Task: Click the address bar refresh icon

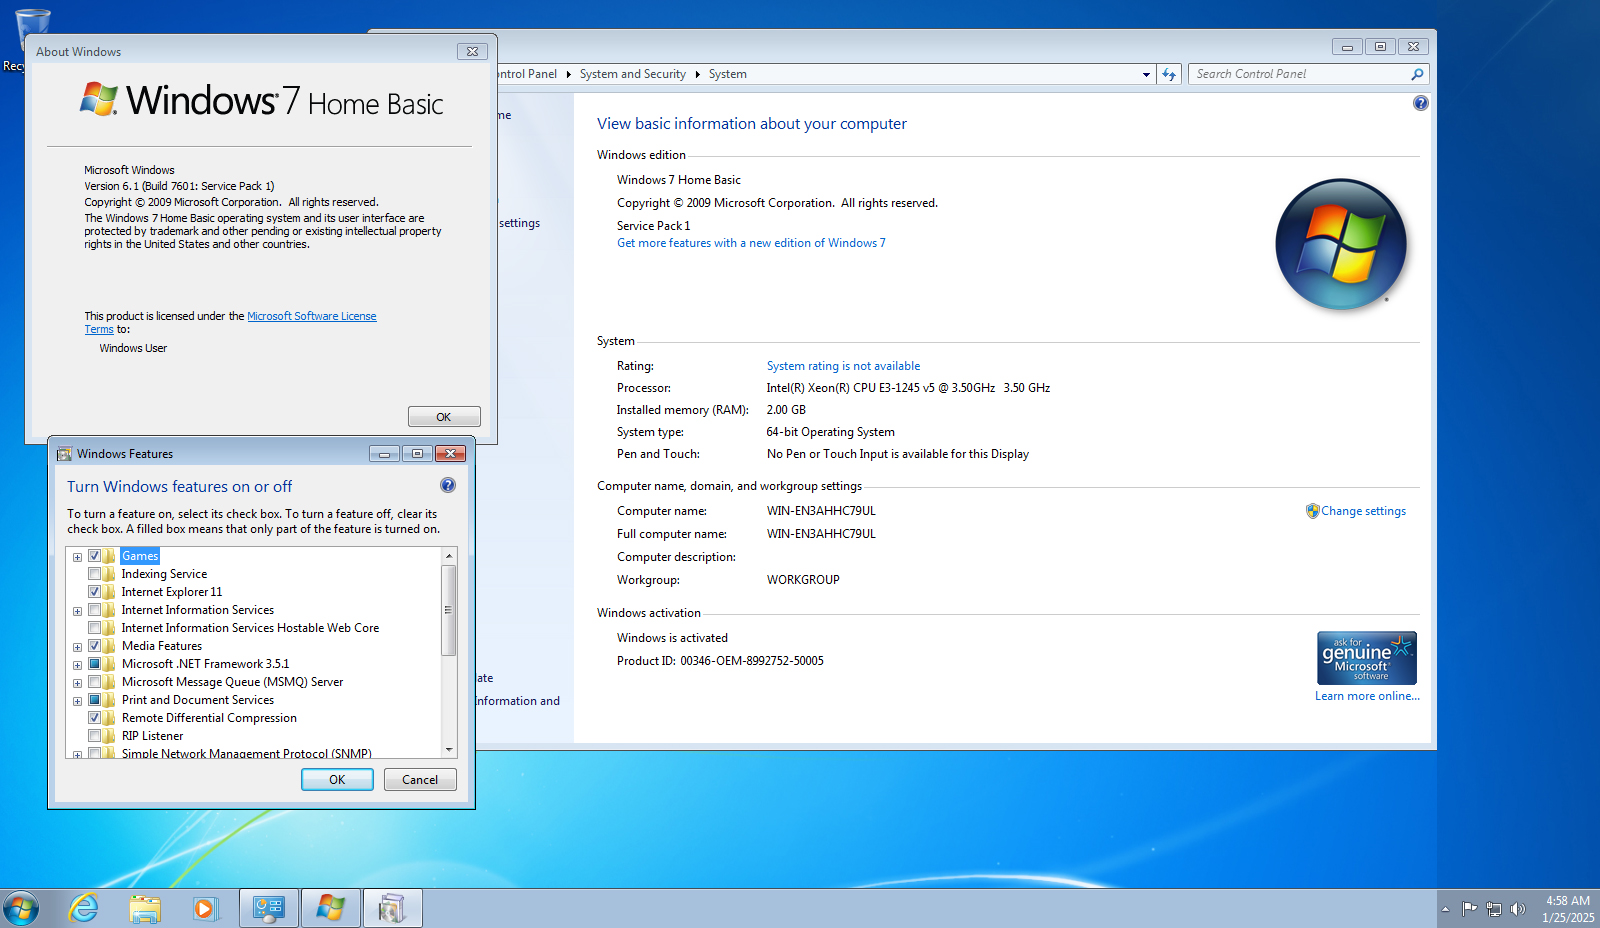Action: (x=1169, y=74)
